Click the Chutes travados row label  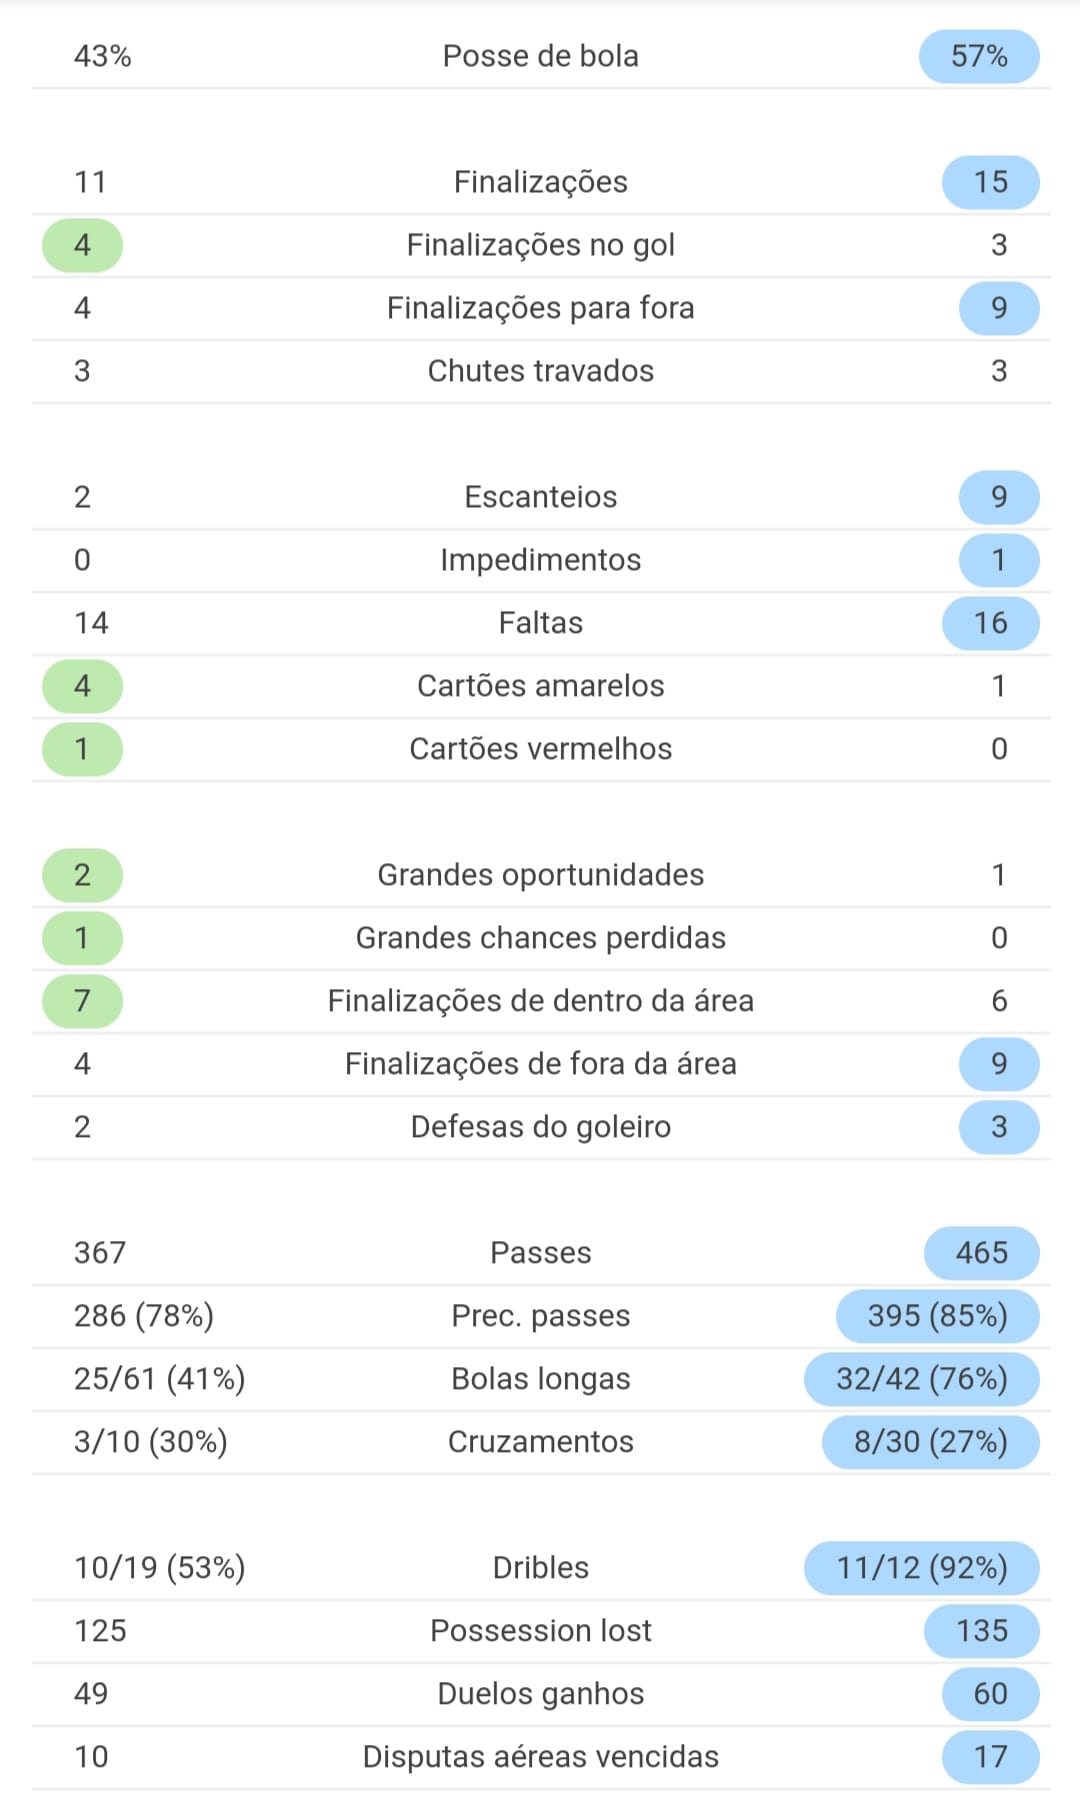(x=540, y=371)
